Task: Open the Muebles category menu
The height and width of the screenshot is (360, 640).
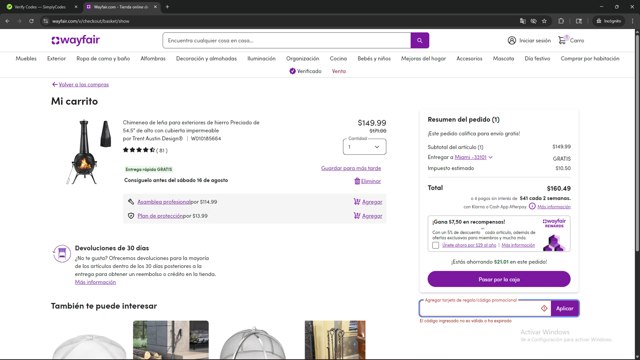Action: click(x=26, y=58)
